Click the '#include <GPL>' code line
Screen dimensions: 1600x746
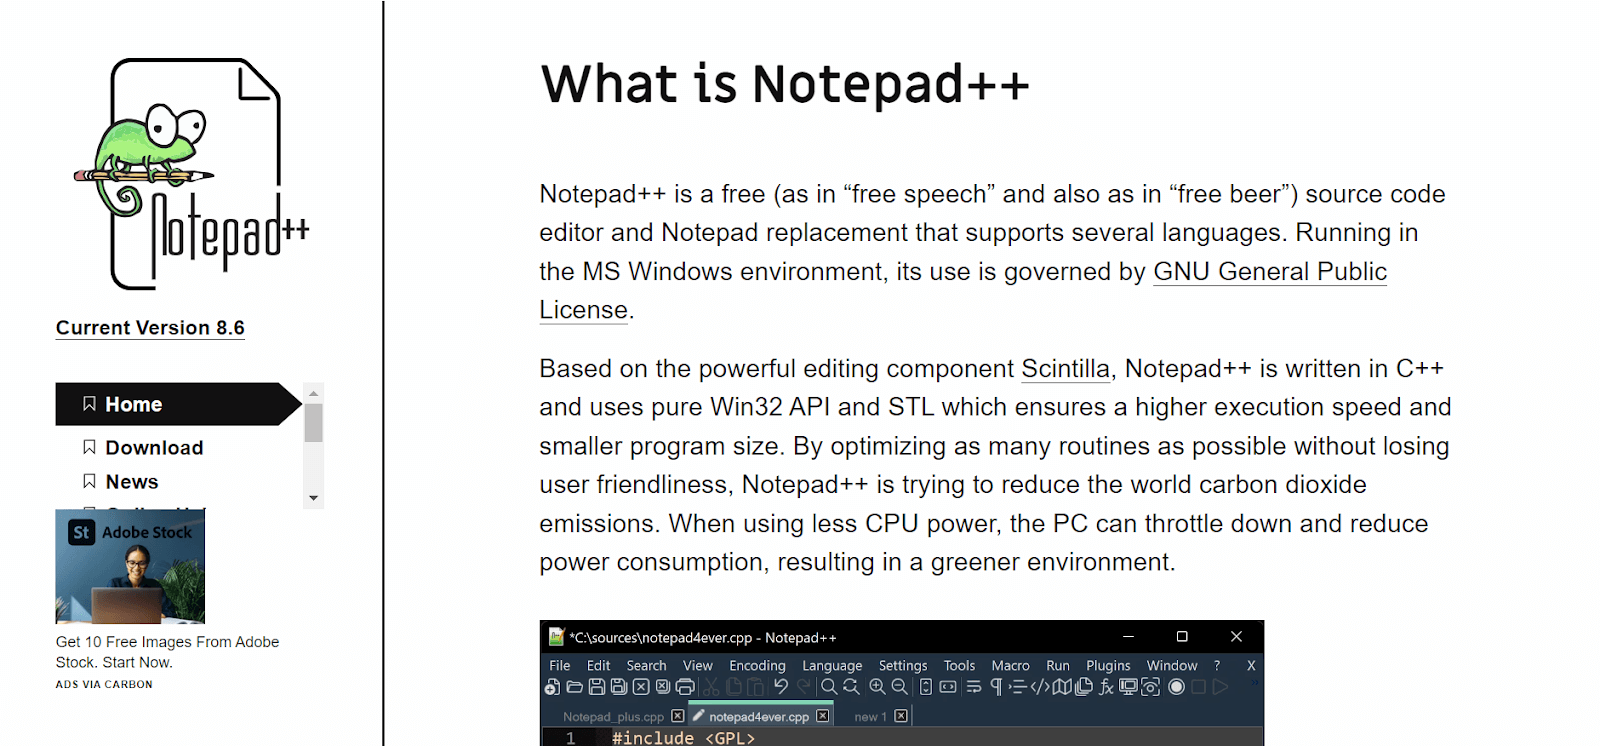pos(683,738)
